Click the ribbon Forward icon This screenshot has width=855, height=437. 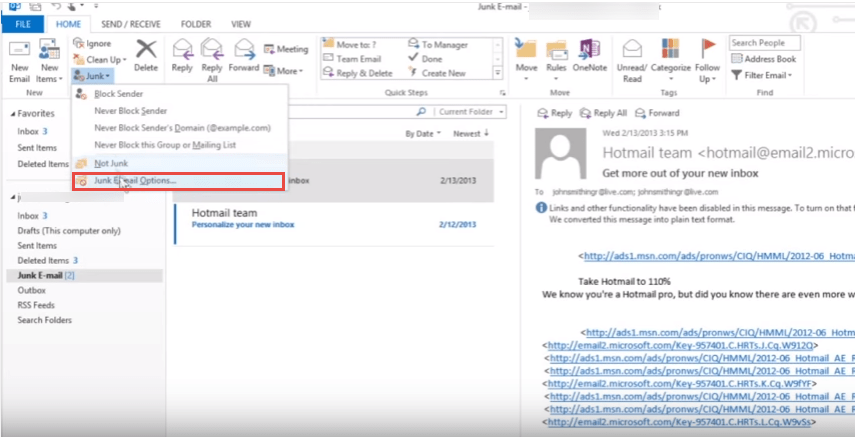[244, 56]
